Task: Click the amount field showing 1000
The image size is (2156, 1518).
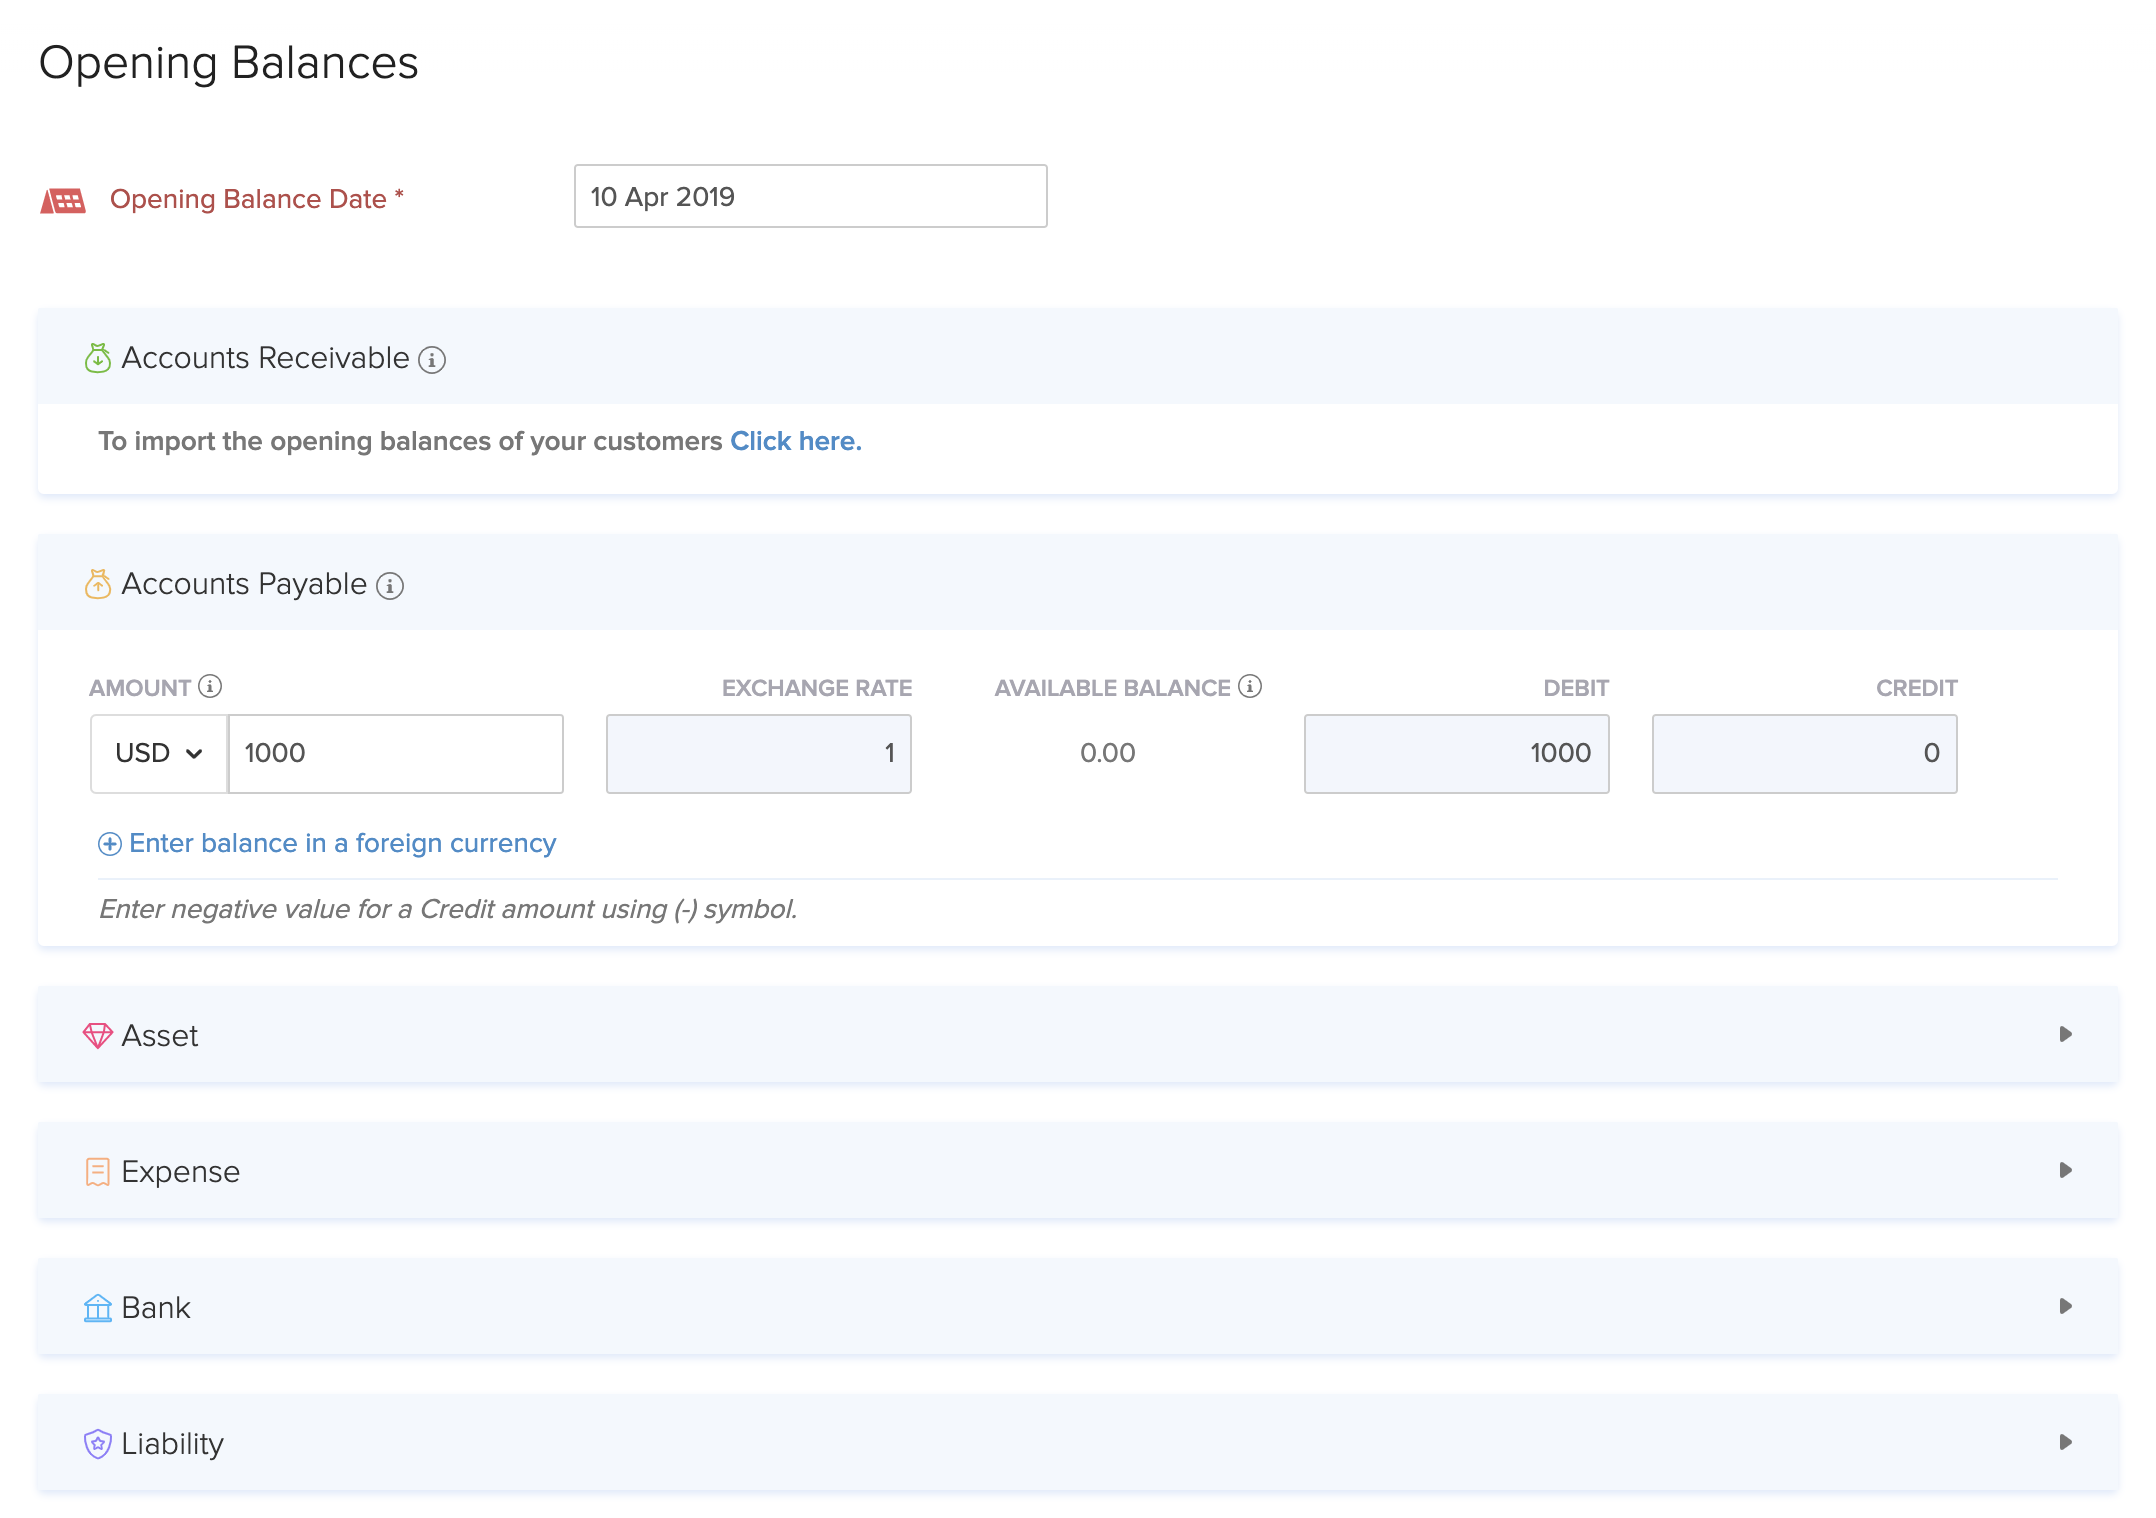Action: 396,754
